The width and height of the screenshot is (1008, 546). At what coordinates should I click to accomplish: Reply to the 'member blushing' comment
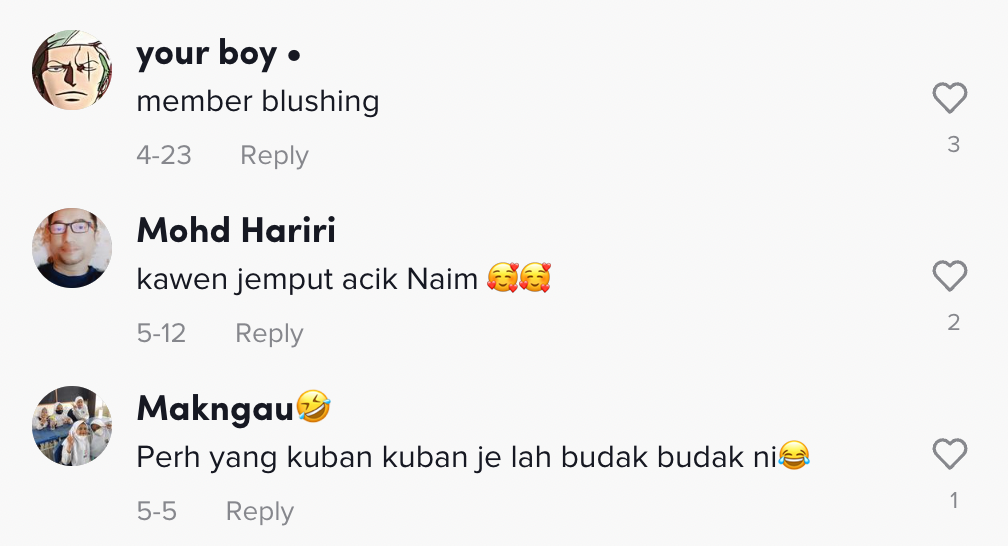point(274,156)
